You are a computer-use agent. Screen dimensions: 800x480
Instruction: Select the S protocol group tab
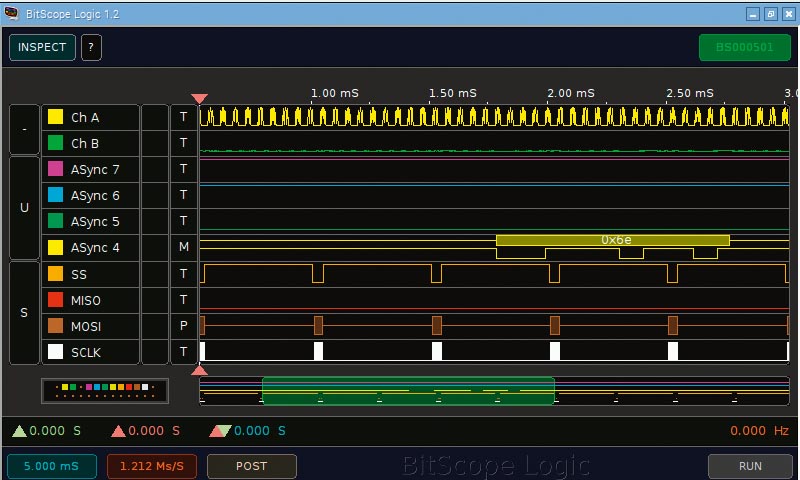tap(24, 313)
